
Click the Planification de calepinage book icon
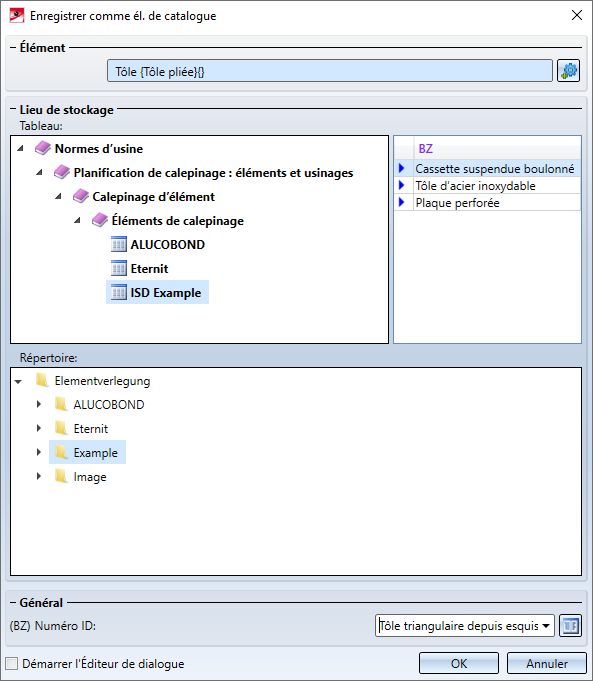click(x=62, y=172)
